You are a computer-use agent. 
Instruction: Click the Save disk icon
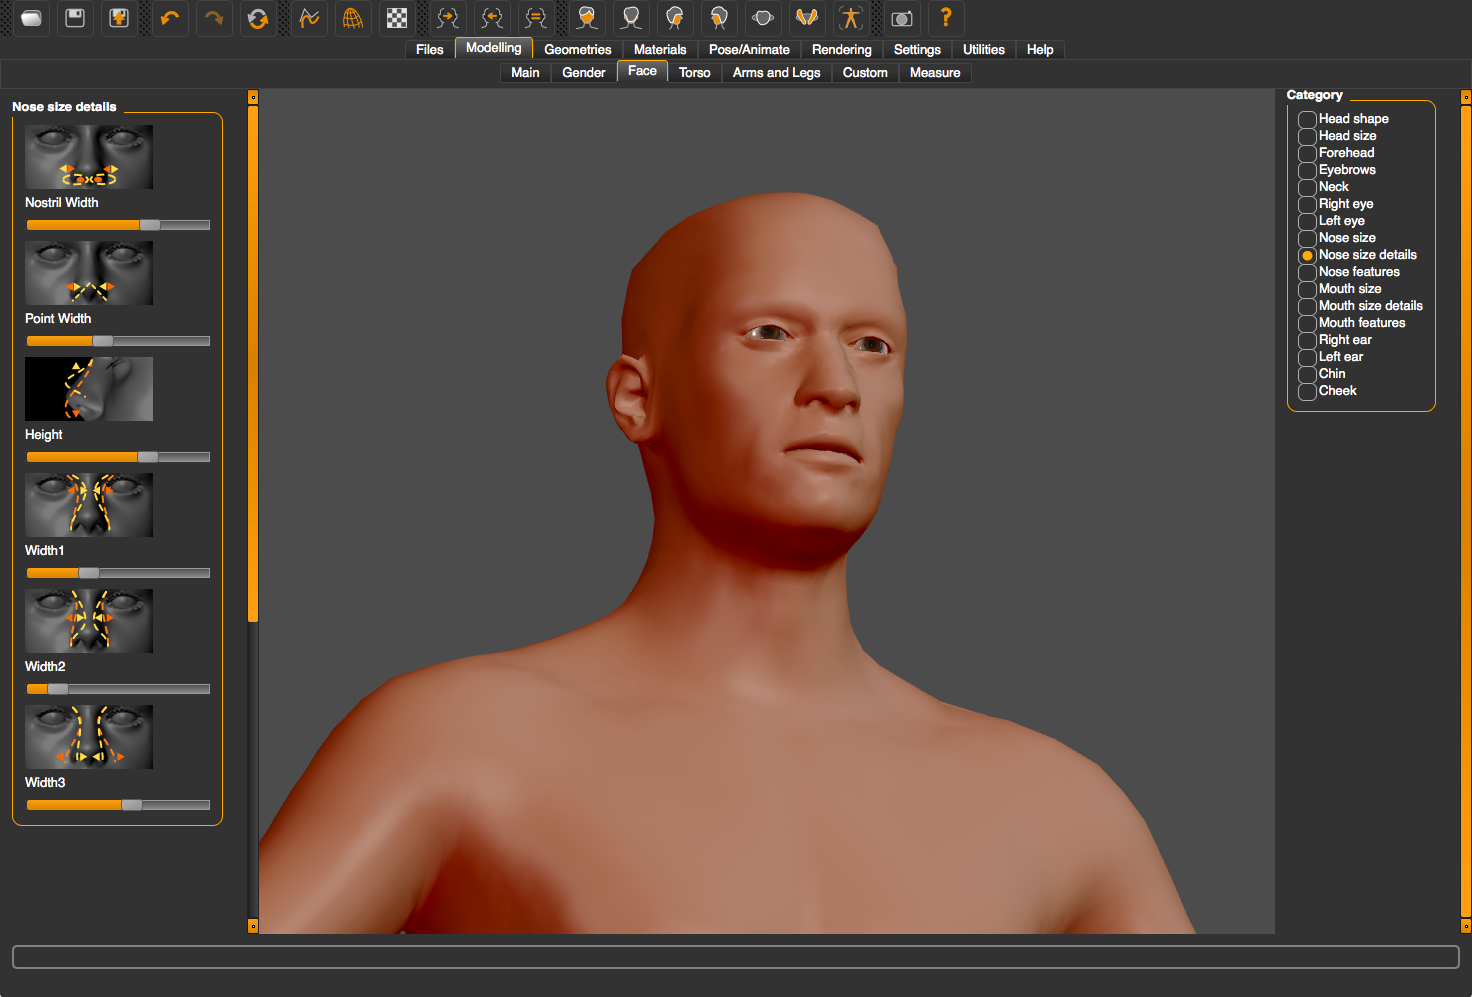tap(75, 18)
